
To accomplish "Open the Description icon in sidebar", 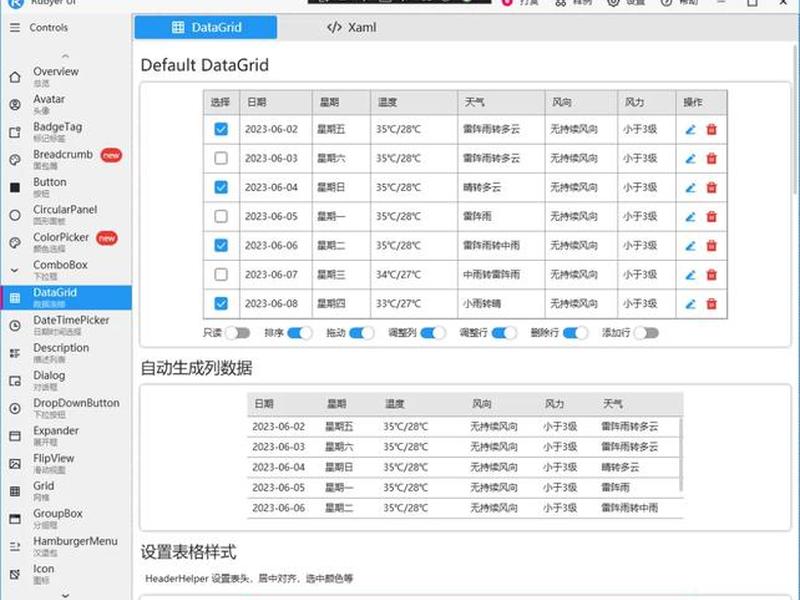I will (15, 353).
